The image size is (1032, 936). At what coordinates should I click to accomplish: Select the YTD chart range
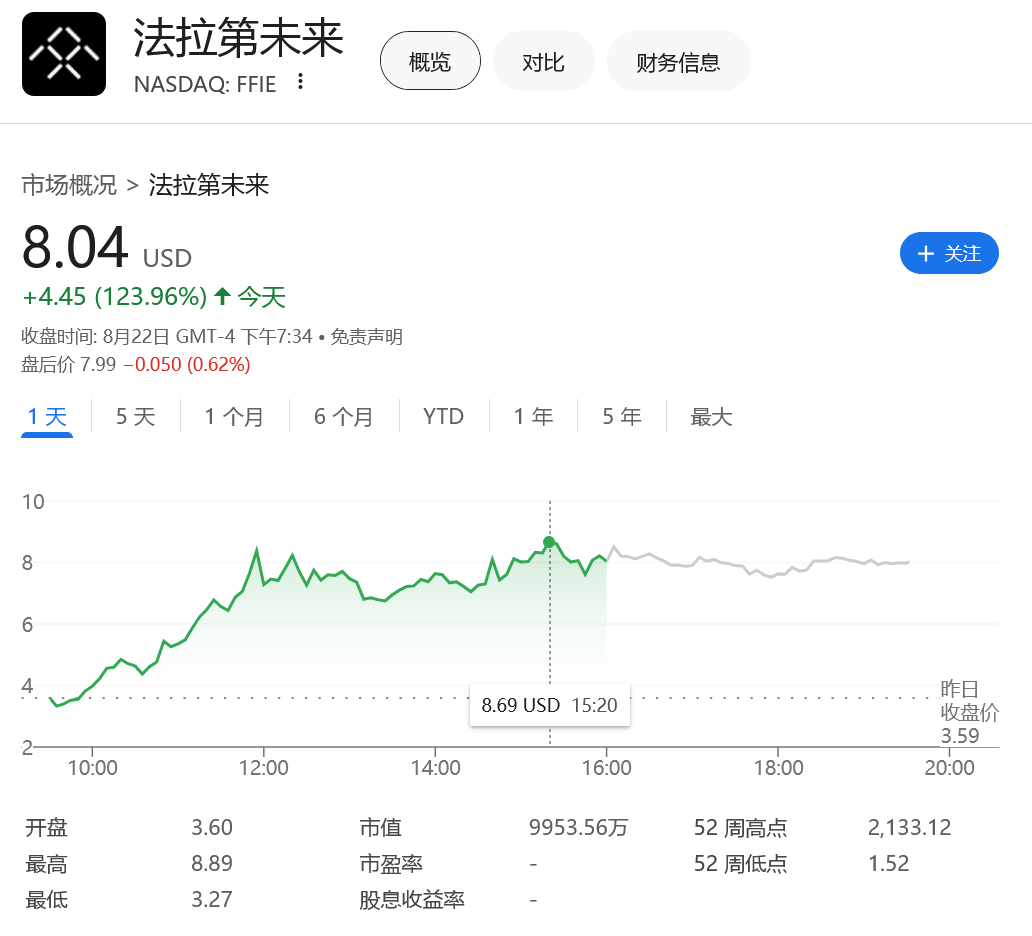pos(444,417)
